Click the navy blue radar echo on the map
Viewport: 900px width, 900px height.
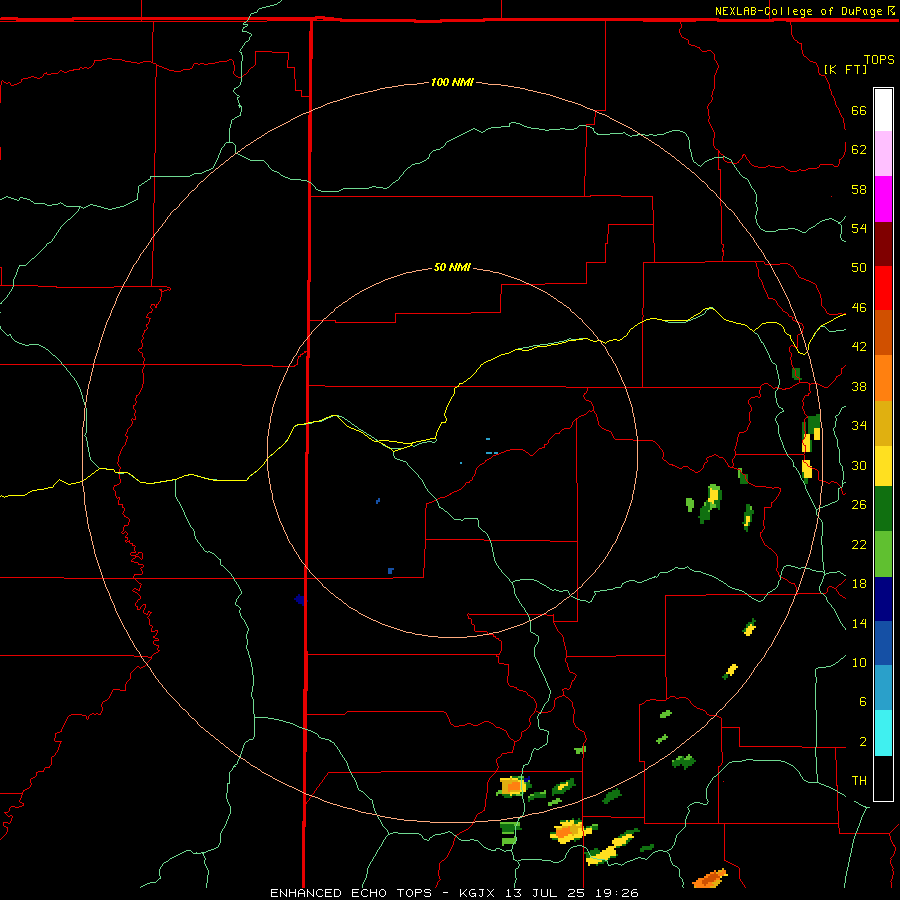click(299, 600)
